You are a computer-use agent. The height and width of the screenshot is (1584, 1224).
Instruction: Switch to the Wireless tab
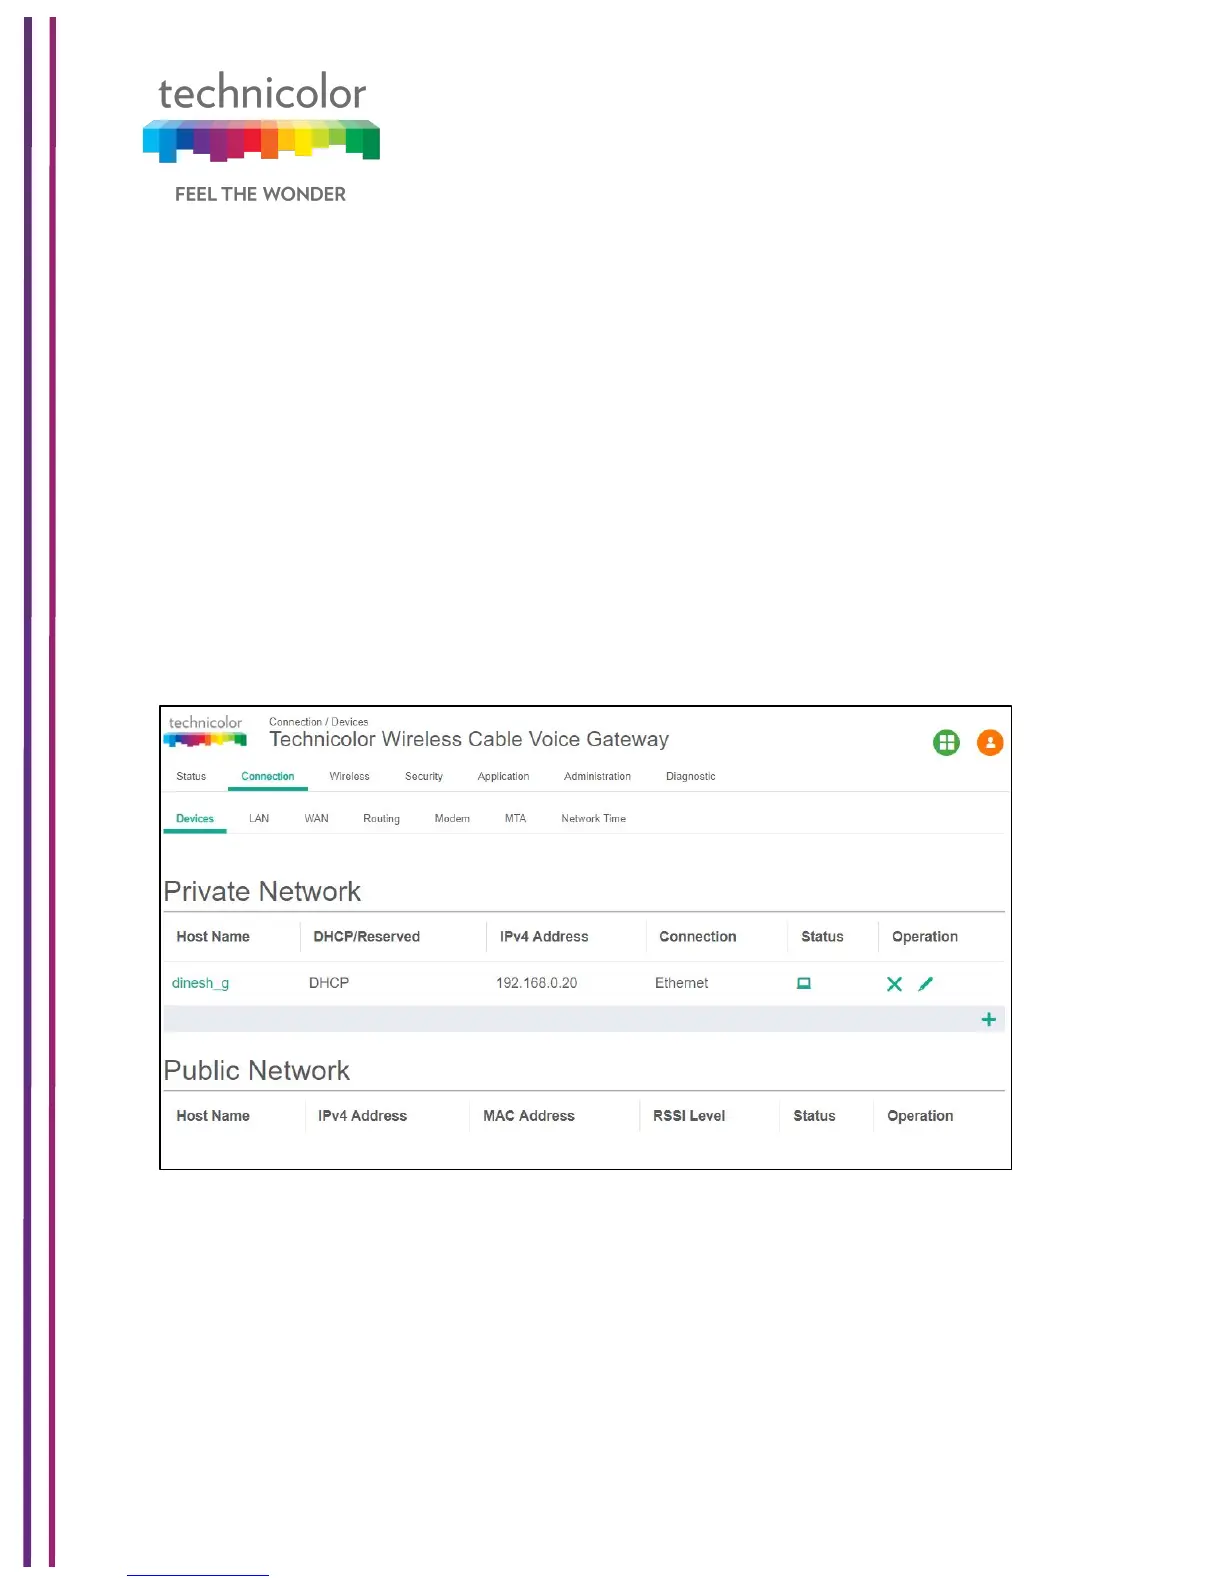[x=349, y=776]
